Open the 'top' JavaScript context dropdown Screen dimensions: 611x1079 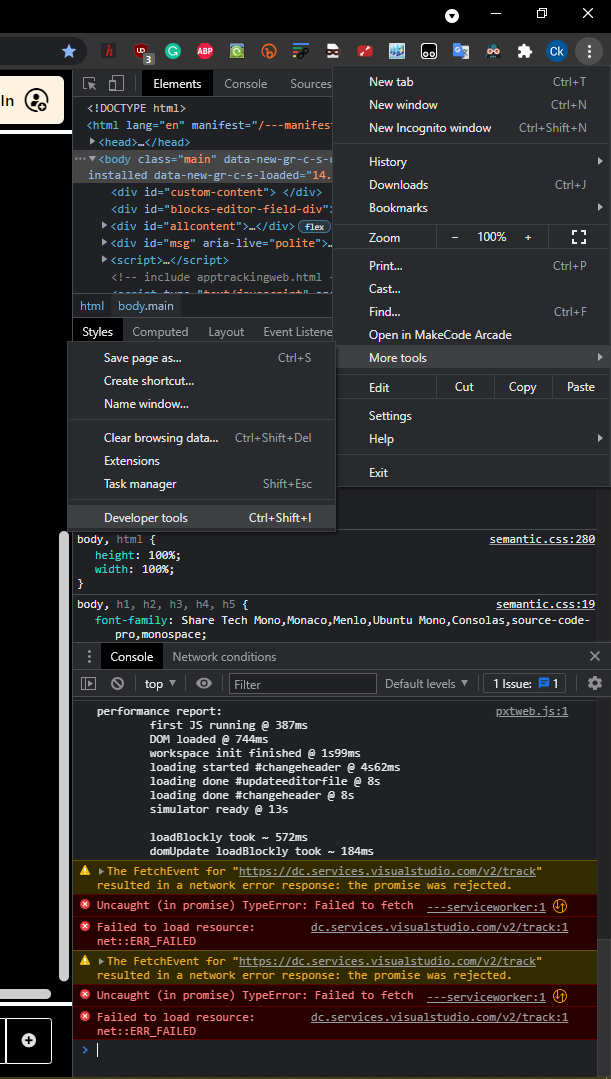click(160, 683)
